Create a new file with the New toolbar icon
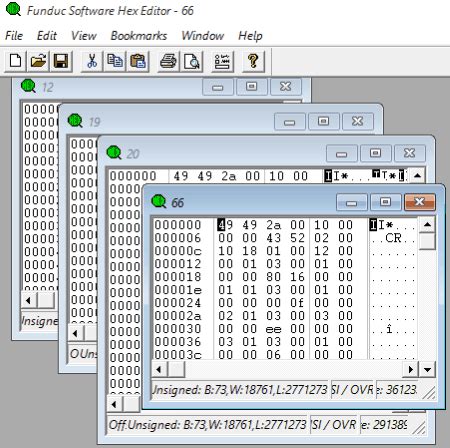The image size is (450, 448). pos(15,61)
